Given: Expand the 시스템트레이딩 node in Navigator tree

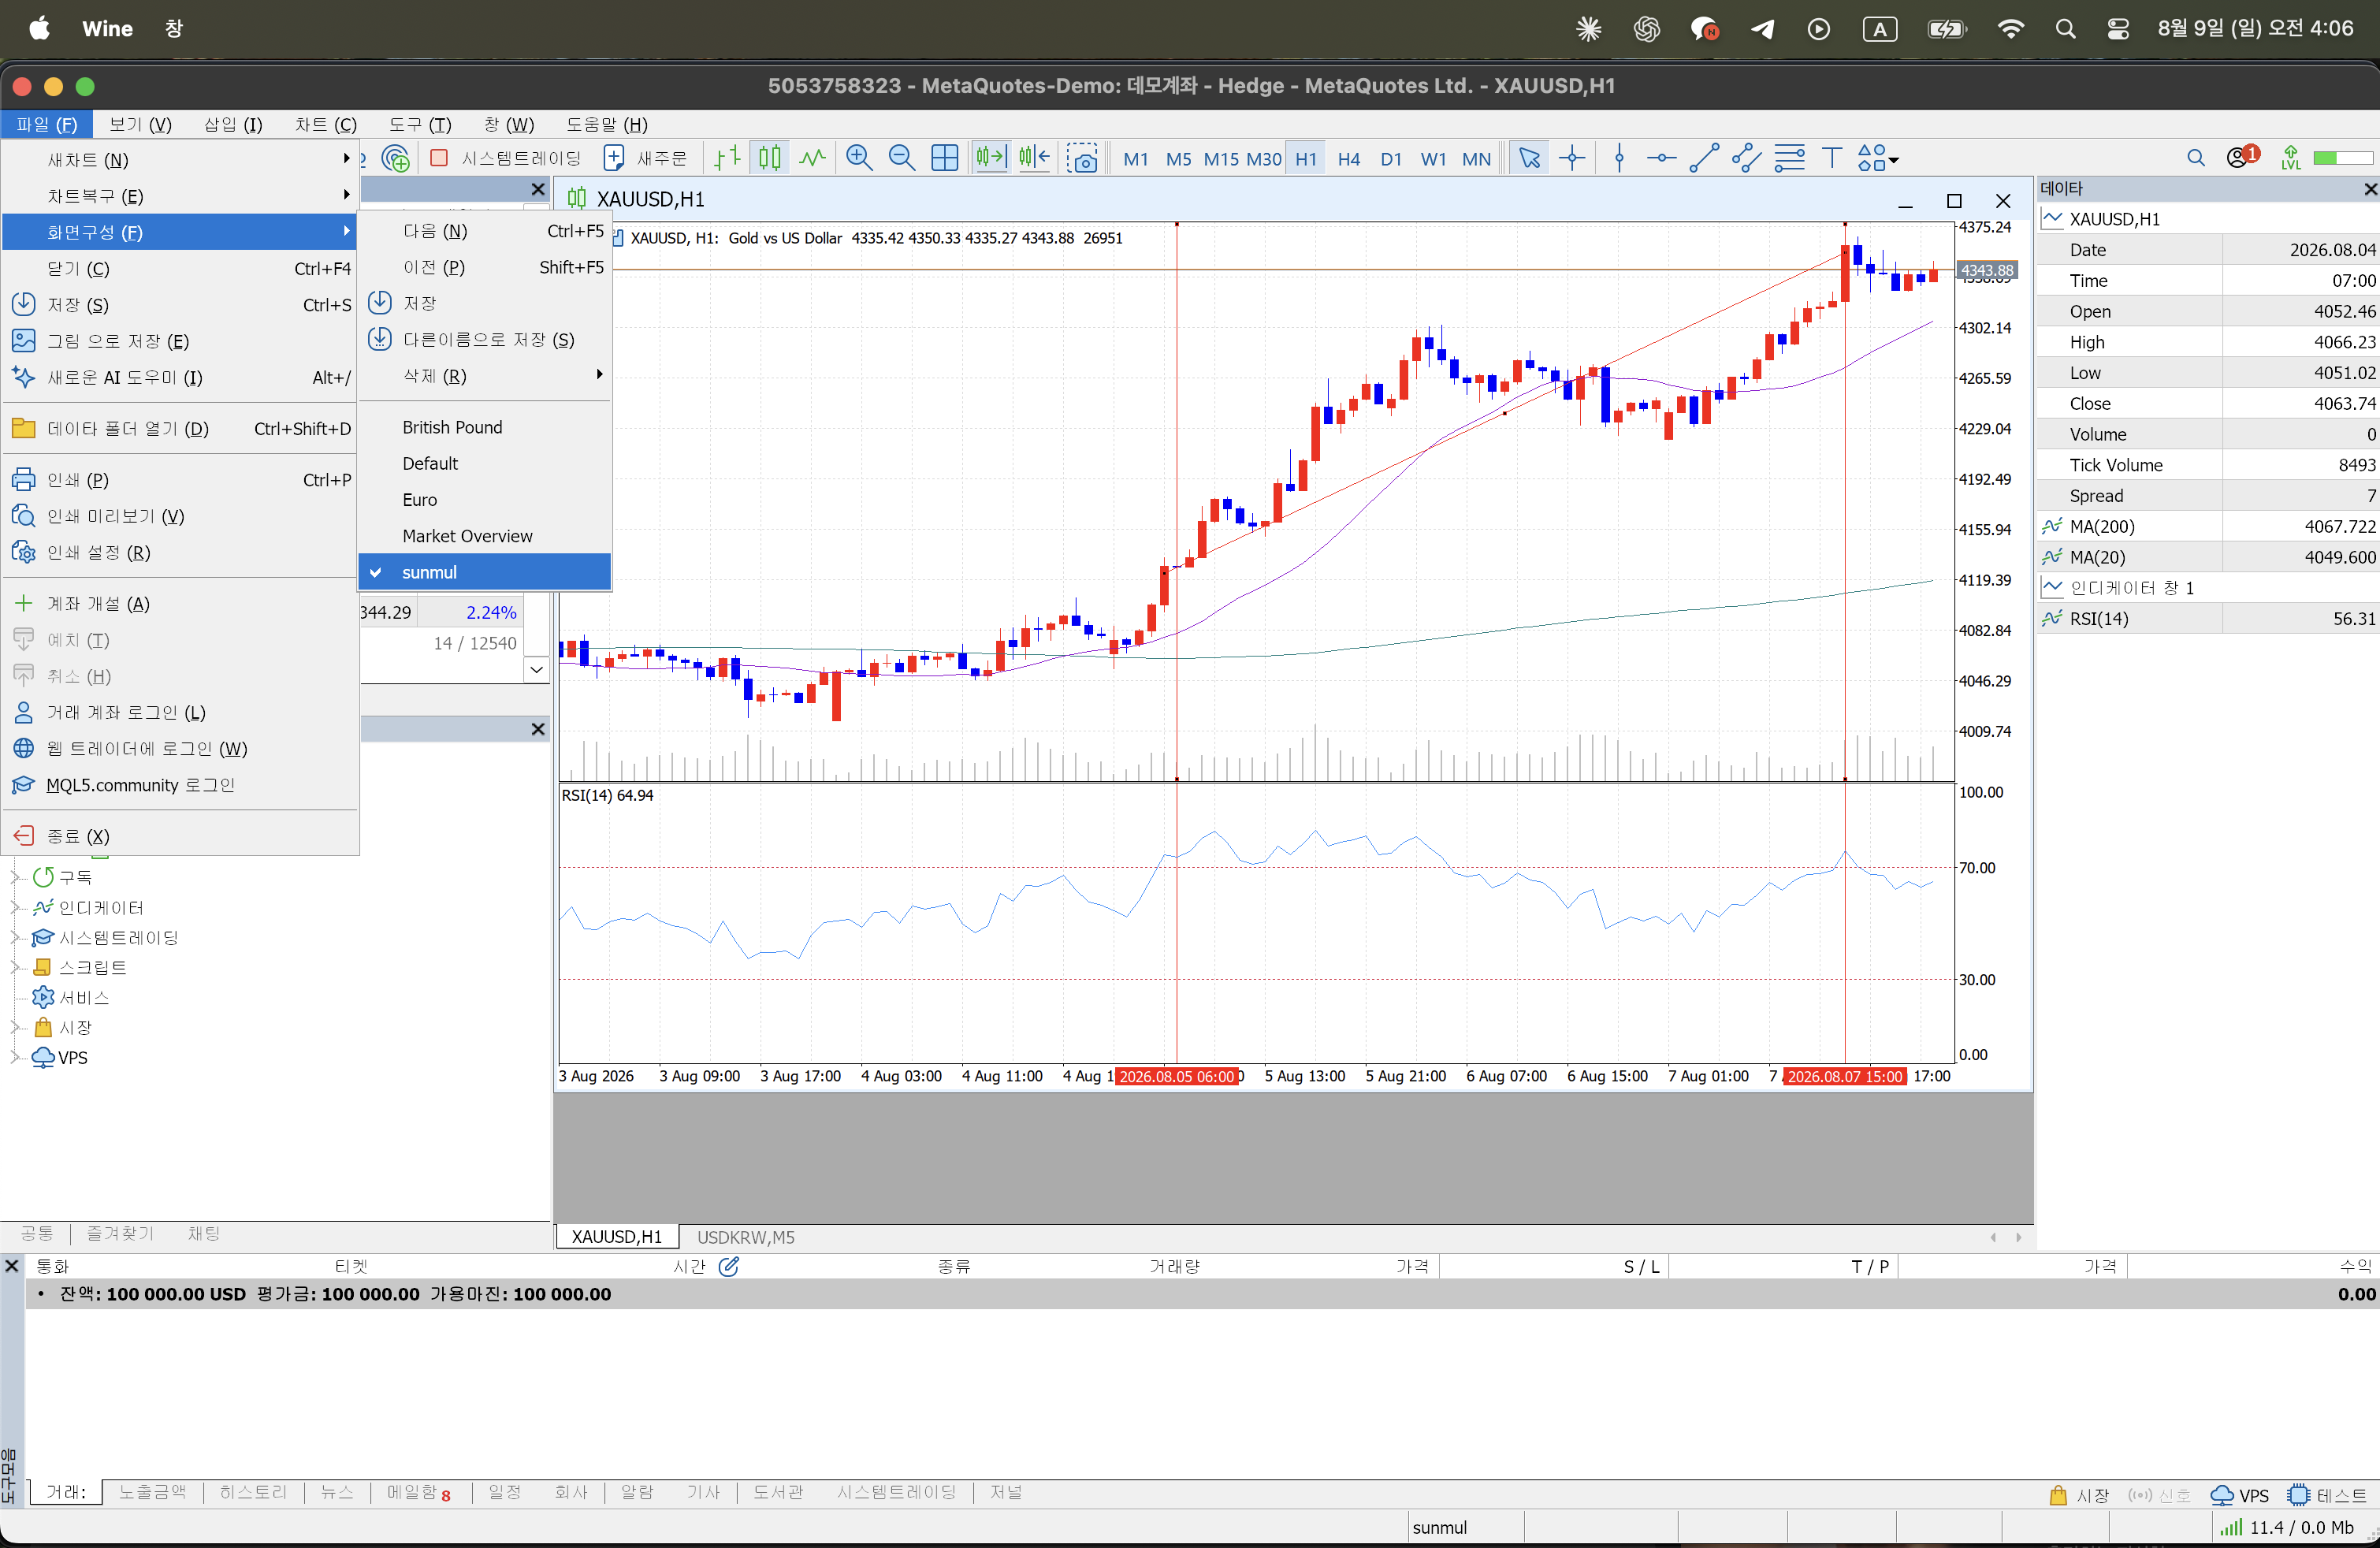Looking at the screenshot, I should click(x=15, y=937).
